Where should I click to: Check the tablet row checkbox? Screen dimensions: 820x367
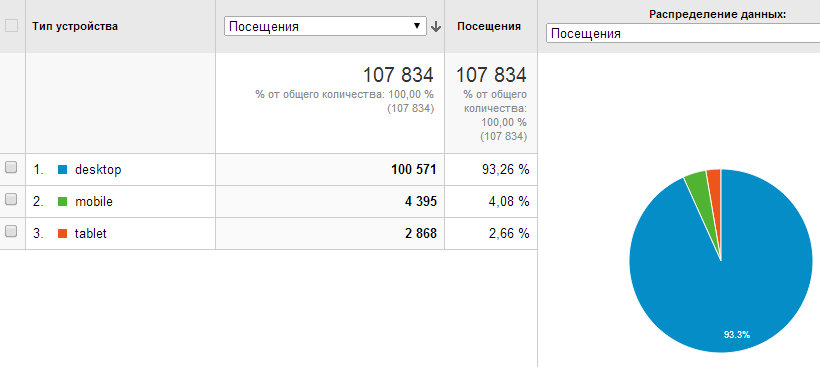pos(11,231)
